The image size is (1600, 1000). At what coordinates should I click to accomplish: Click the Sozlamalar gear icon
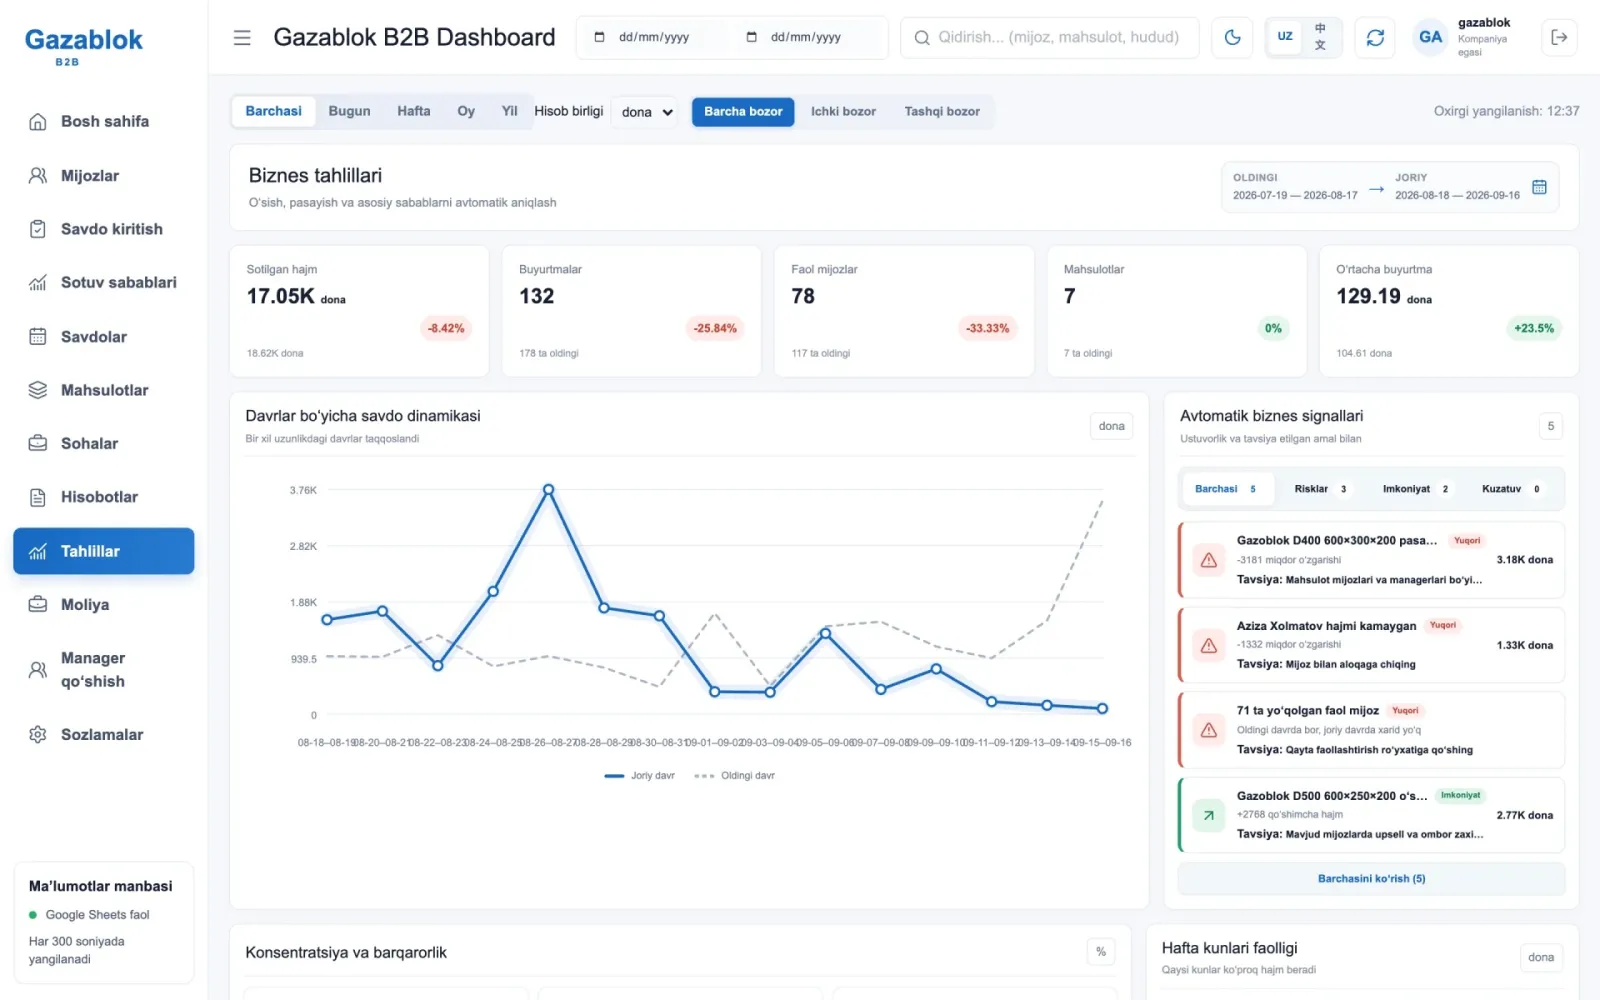click(38, 735)
